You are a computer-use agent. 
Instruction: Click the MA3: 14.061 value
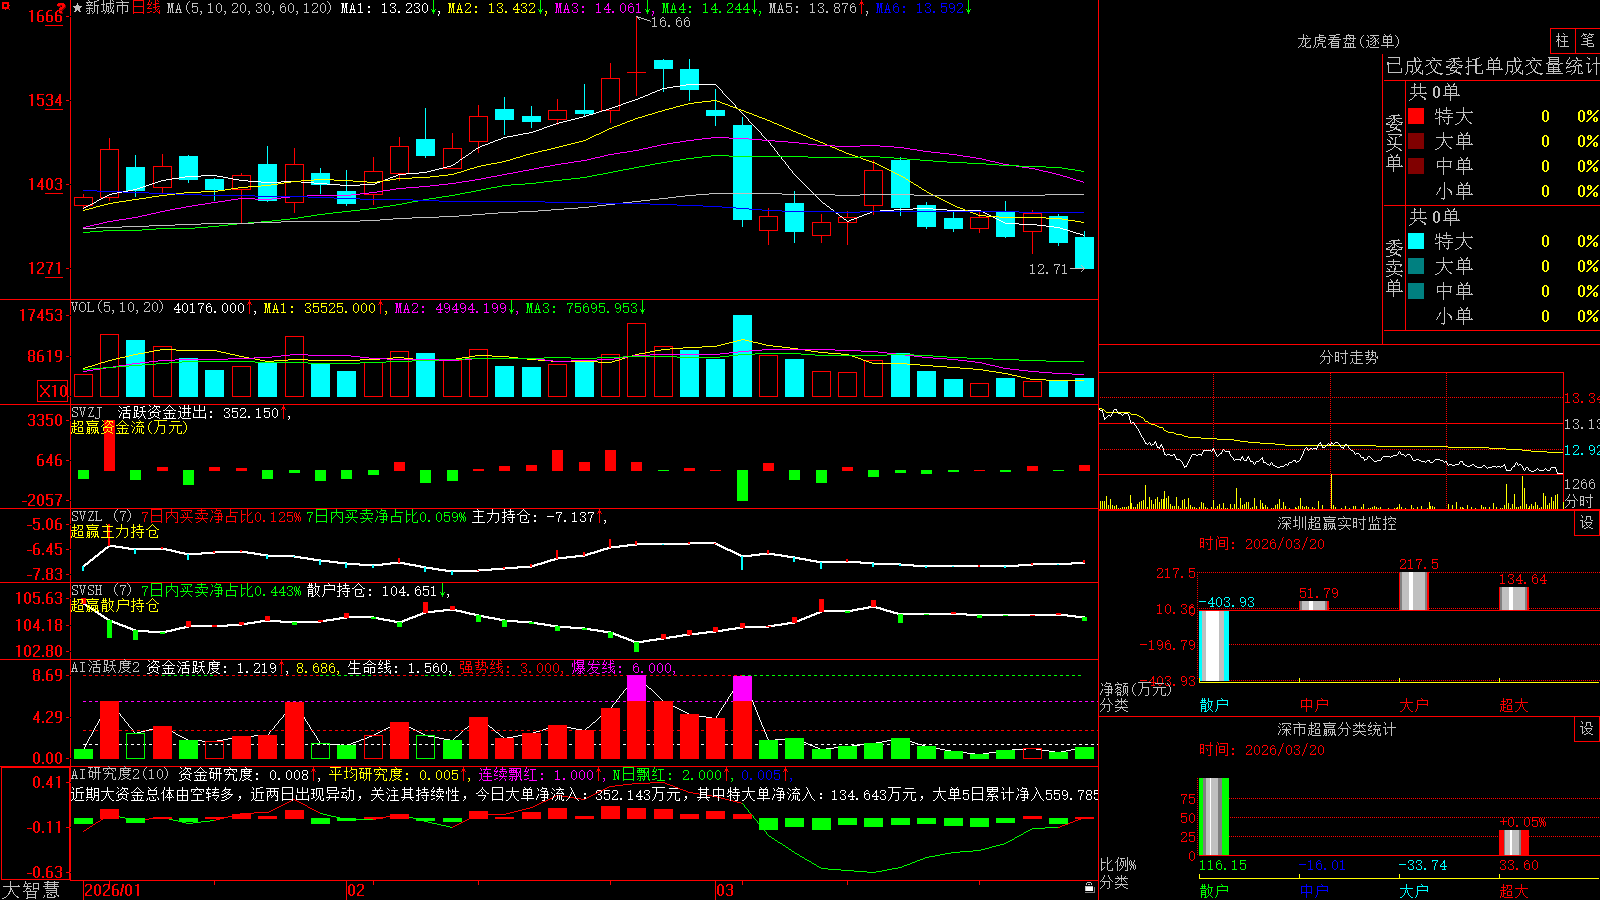(601, 8)
